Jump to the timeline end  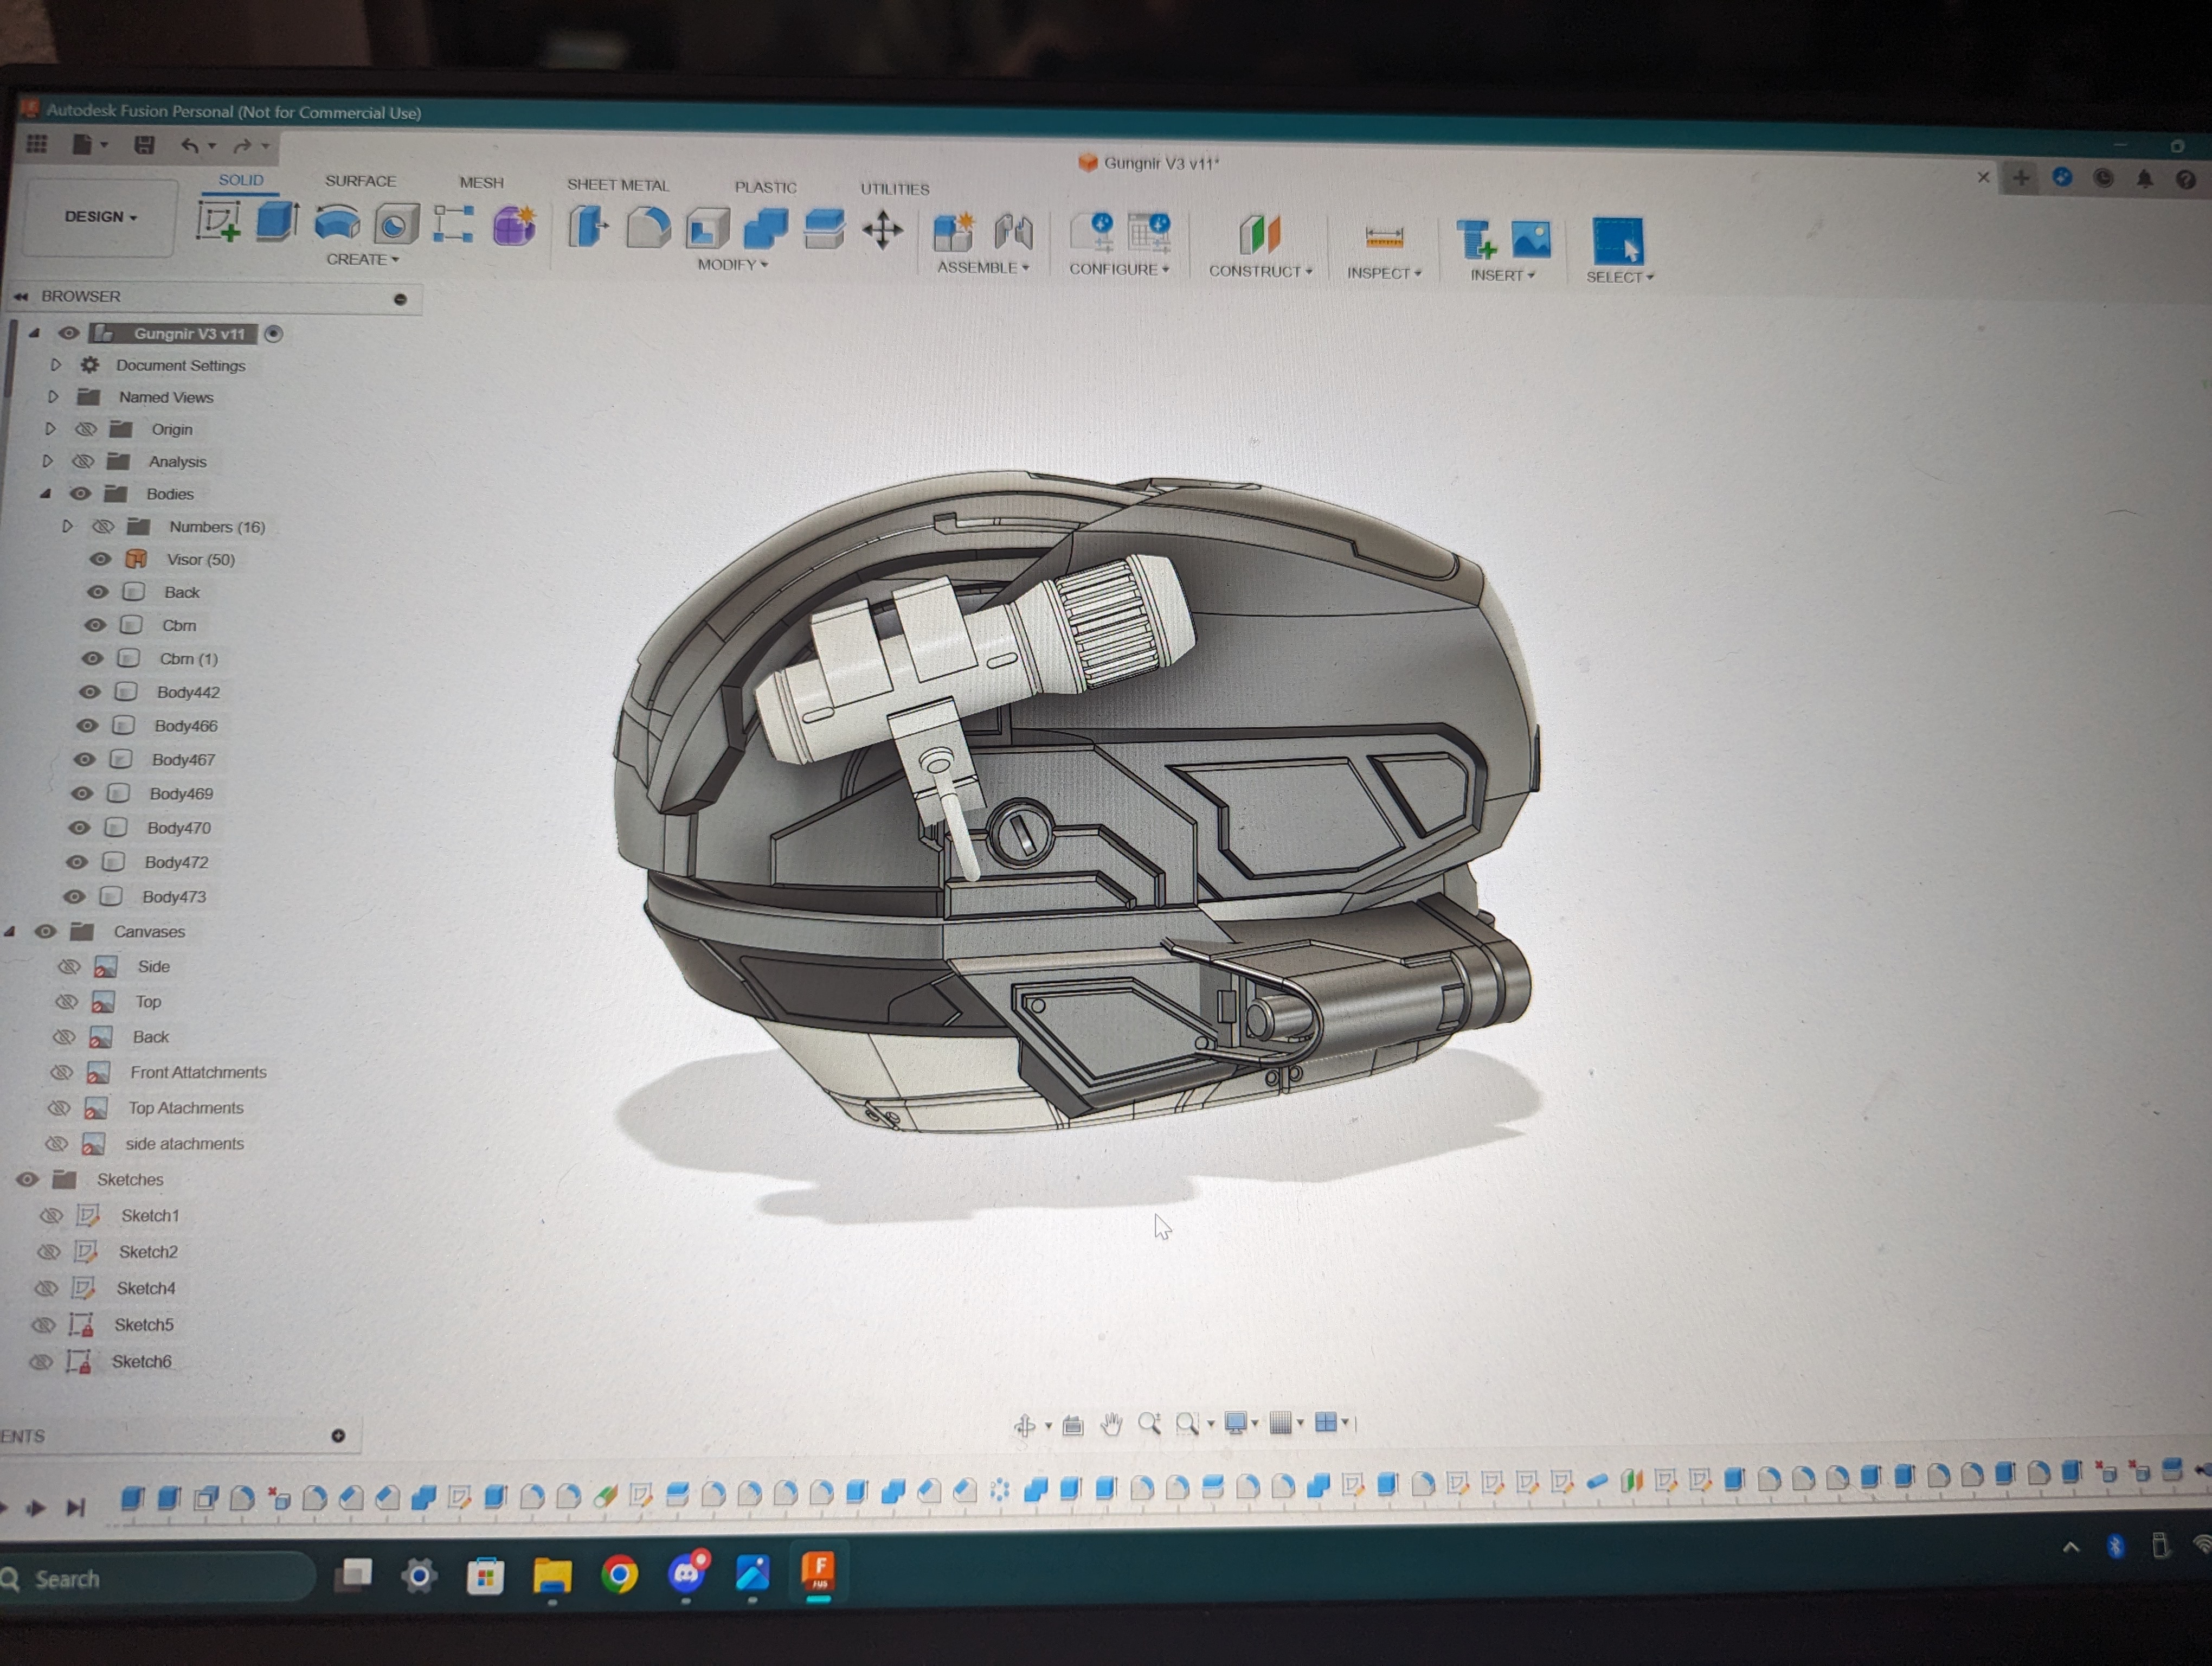click(75, 1507)
